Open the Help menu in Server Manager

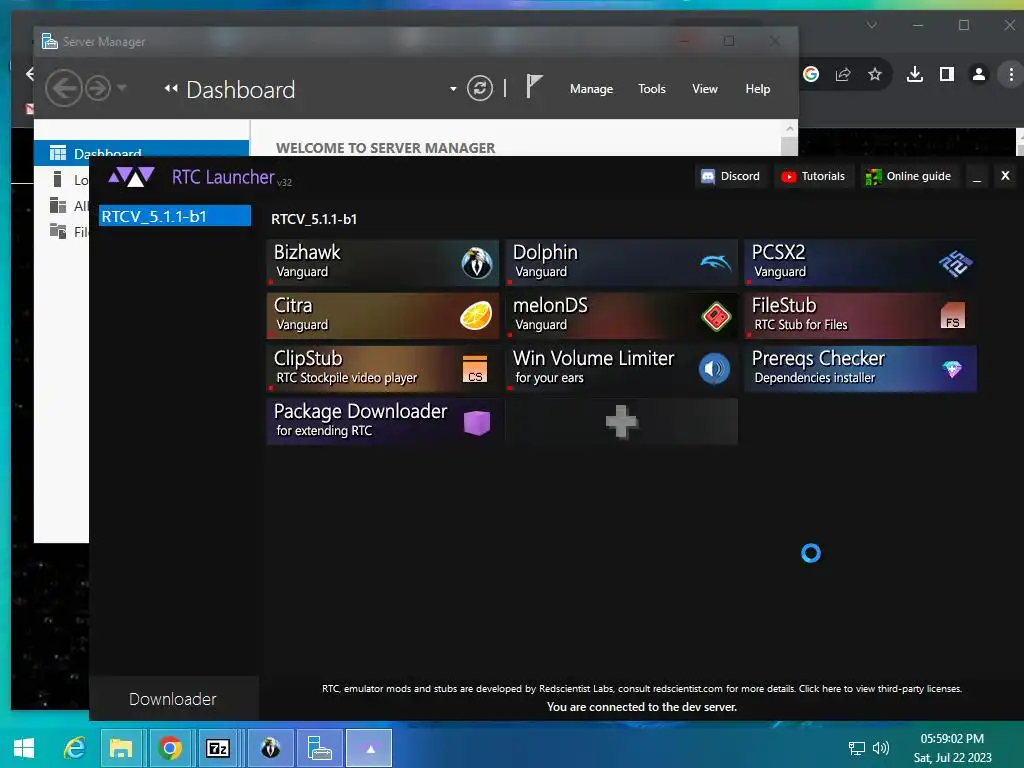pyautogui.click(x=758, y=89)
